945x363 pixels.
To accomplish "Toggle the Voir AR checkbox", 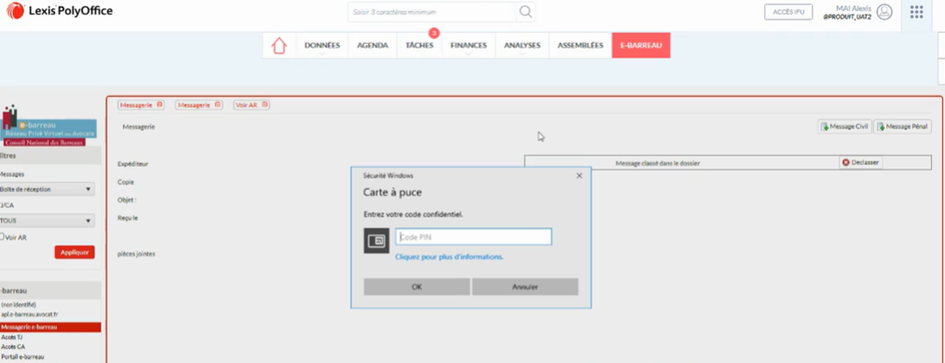I will click(x=2, y=237).
